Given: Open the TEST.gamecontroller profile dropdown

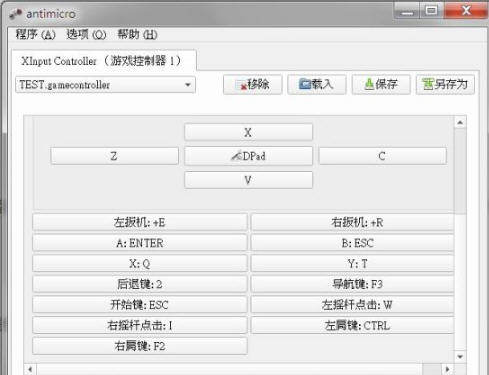Looking at the screenshot, I should (105, 85).
